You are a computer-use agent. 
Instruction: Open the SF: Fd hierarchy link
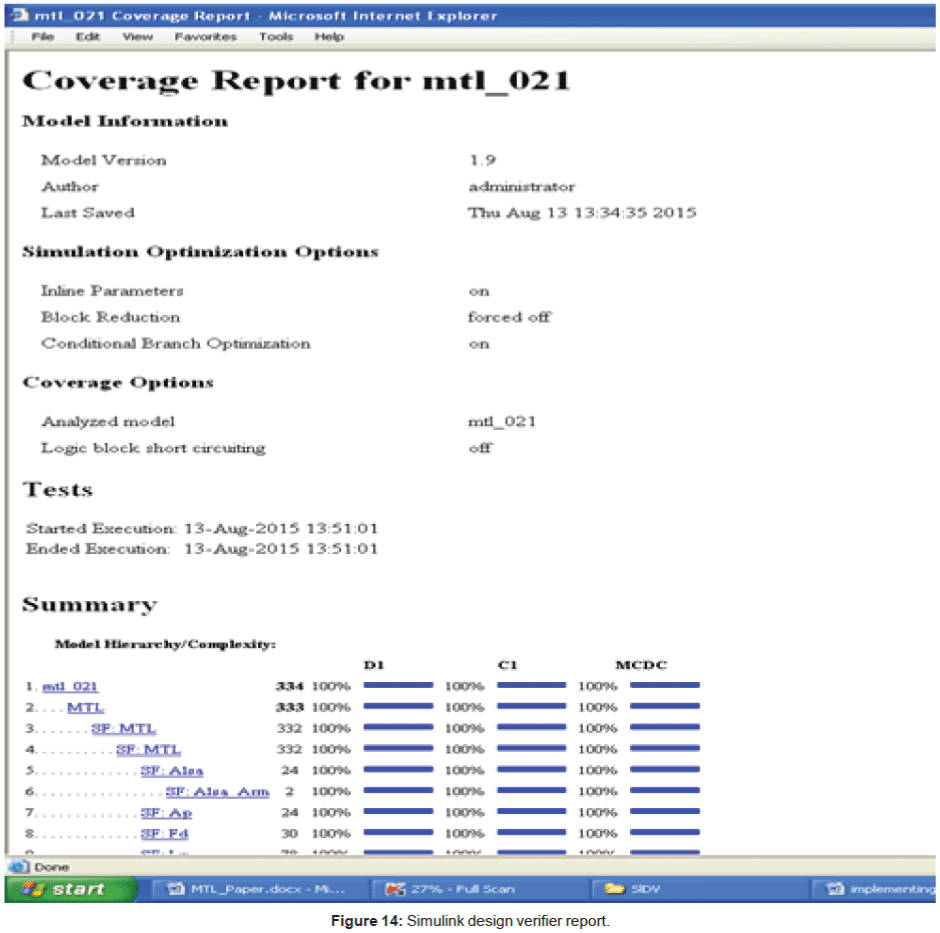tap(165, 834)
